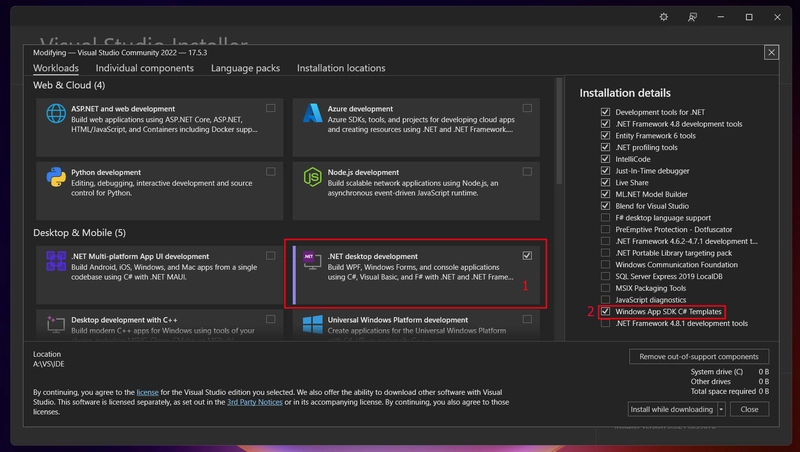Check .NET Portable Library targeting pack
The width and height of the screenshot is (800, 452).
point(605,253)
